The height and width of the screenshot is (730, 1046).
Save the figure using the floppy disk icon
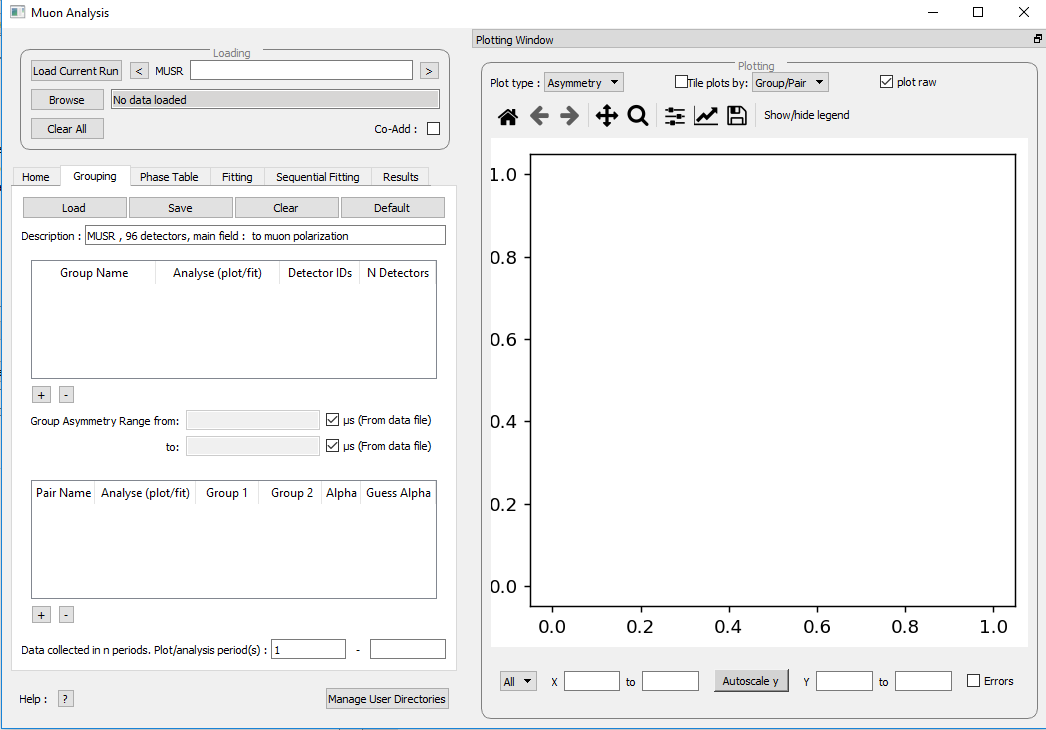click(x=737, y=115)
